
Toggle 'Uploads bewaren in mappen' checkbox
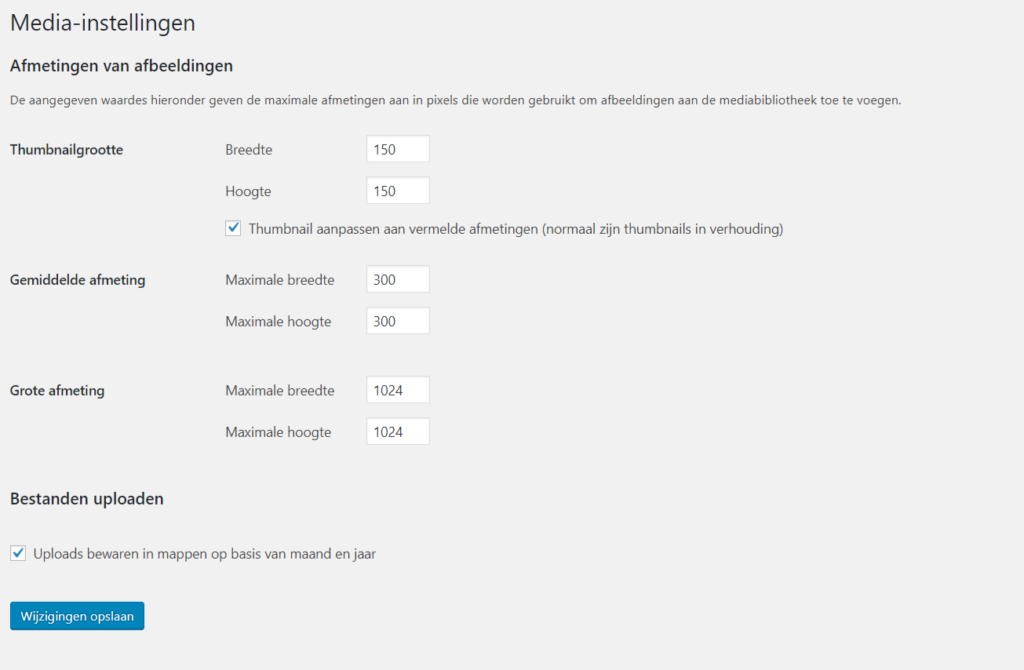18,553
